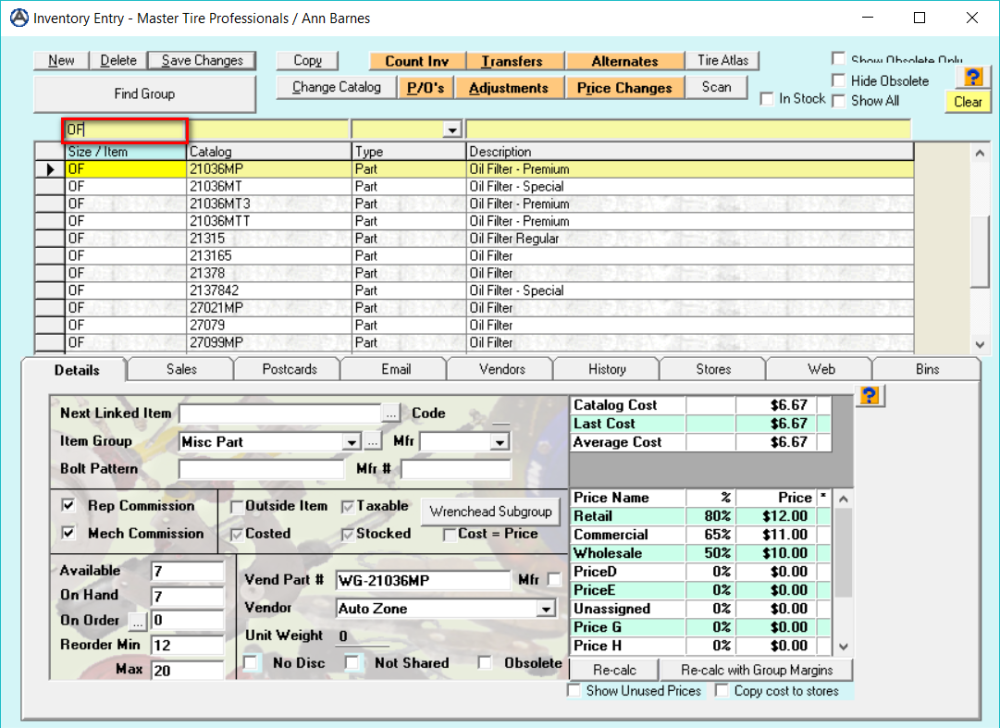Open Price Changes
The width and height of the screenshot is (1000, 728).
pyautogui.click(x=625, y=87)
